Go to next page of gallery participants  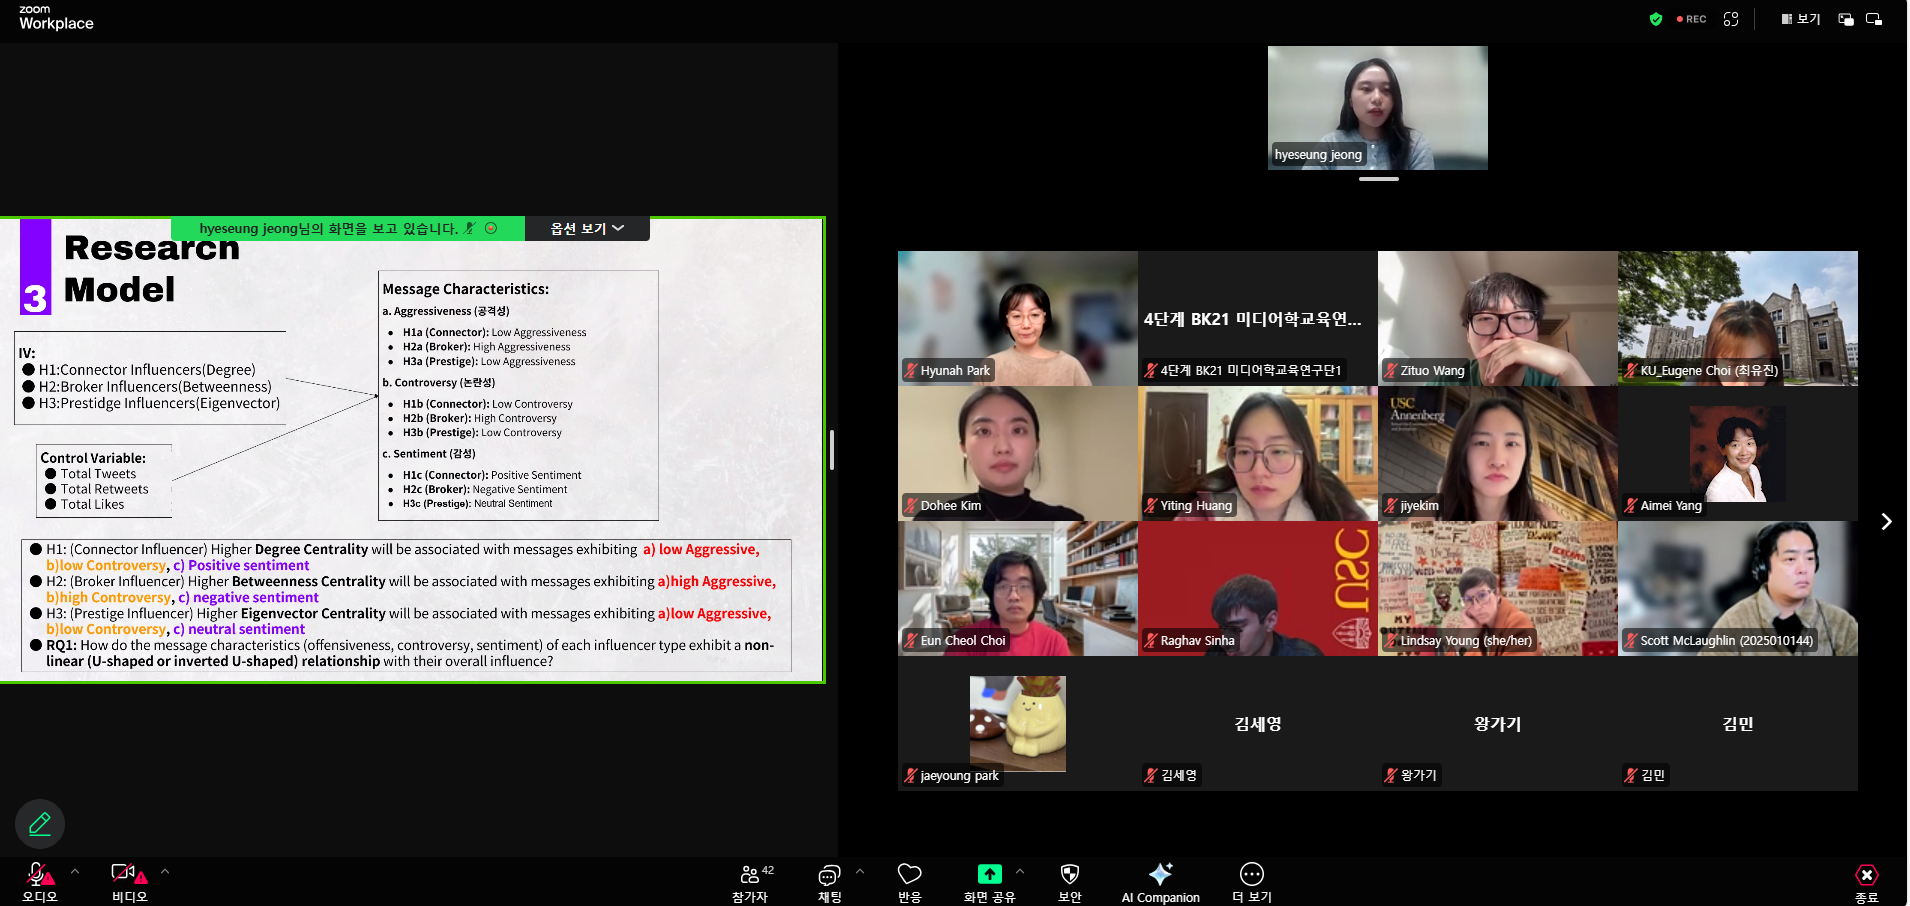[1886, 521]
